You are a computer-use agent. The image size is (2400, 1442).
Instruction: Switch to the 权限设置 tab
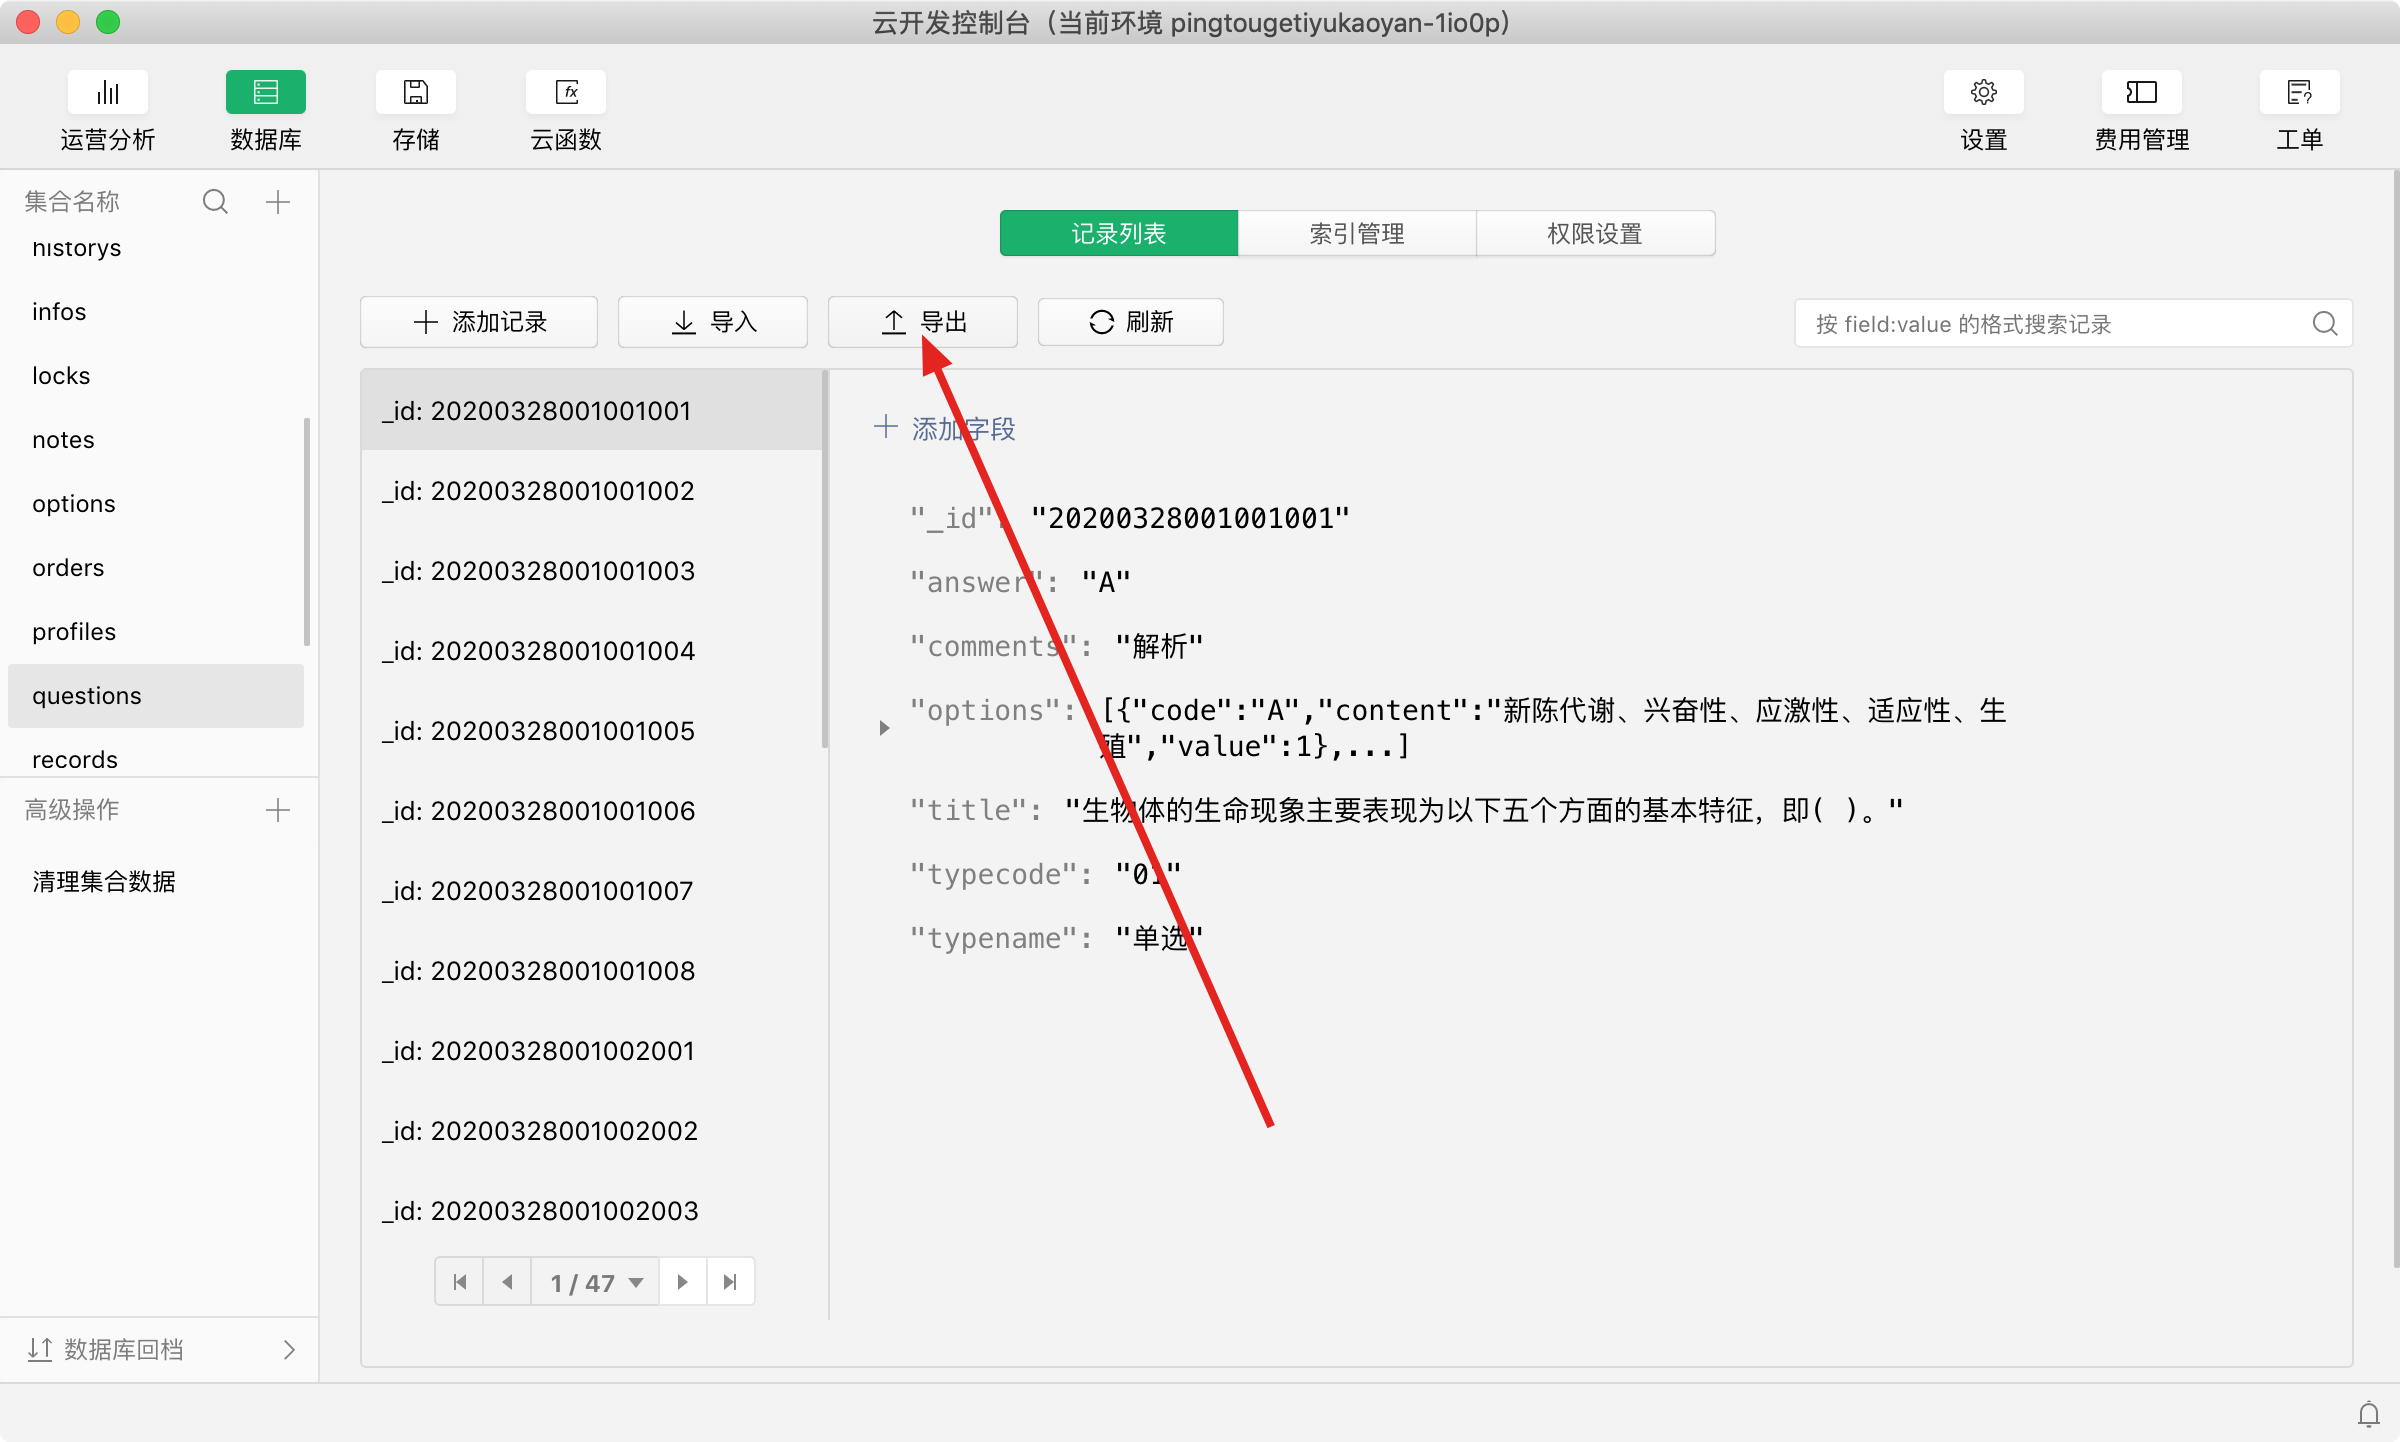click(1595, 233)
